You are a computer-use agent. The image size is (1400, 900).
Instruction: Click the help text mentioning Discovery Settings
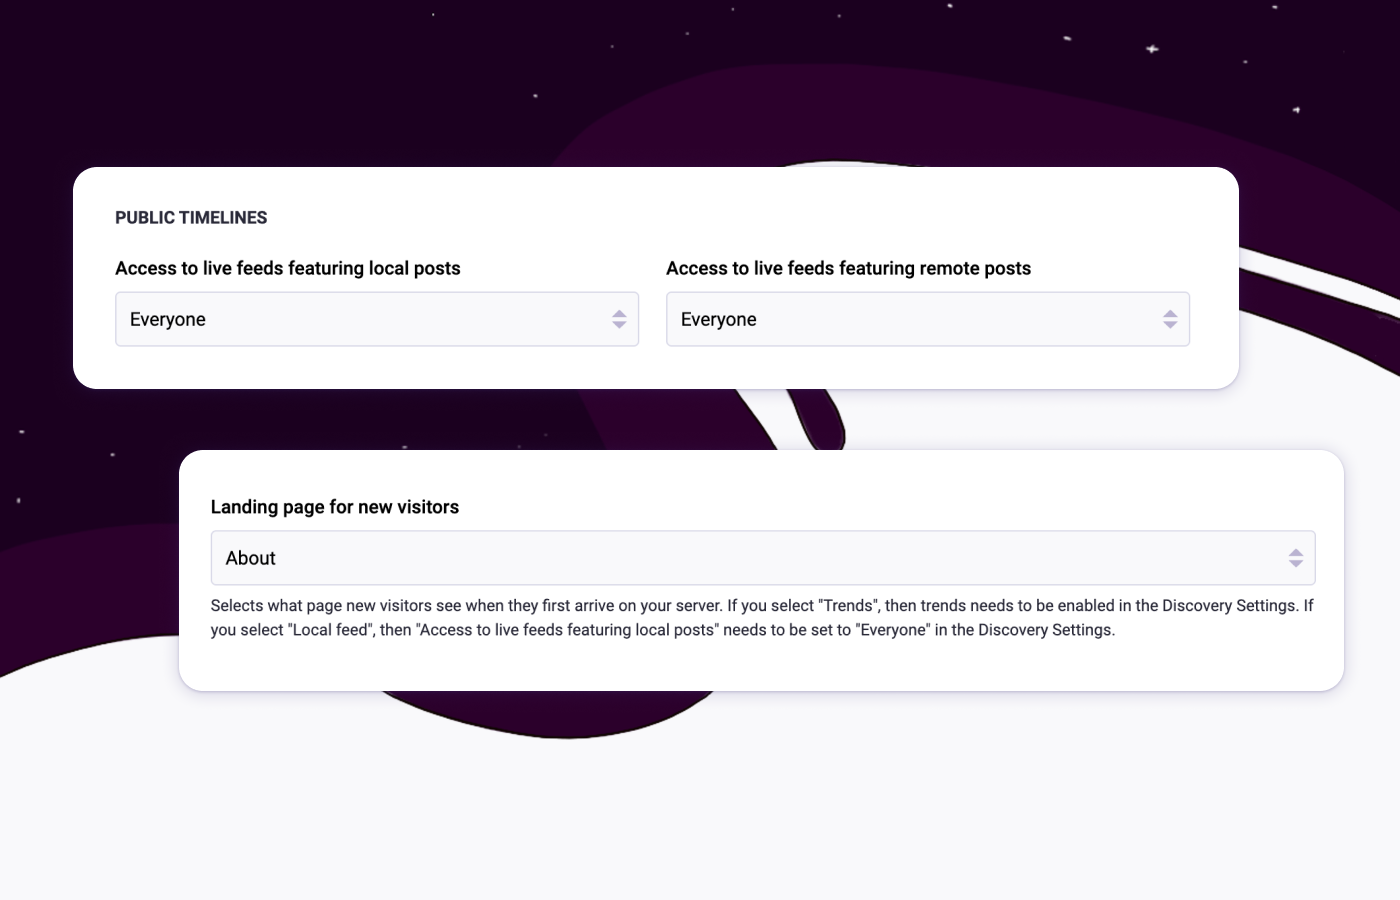(x=762, y=617)
